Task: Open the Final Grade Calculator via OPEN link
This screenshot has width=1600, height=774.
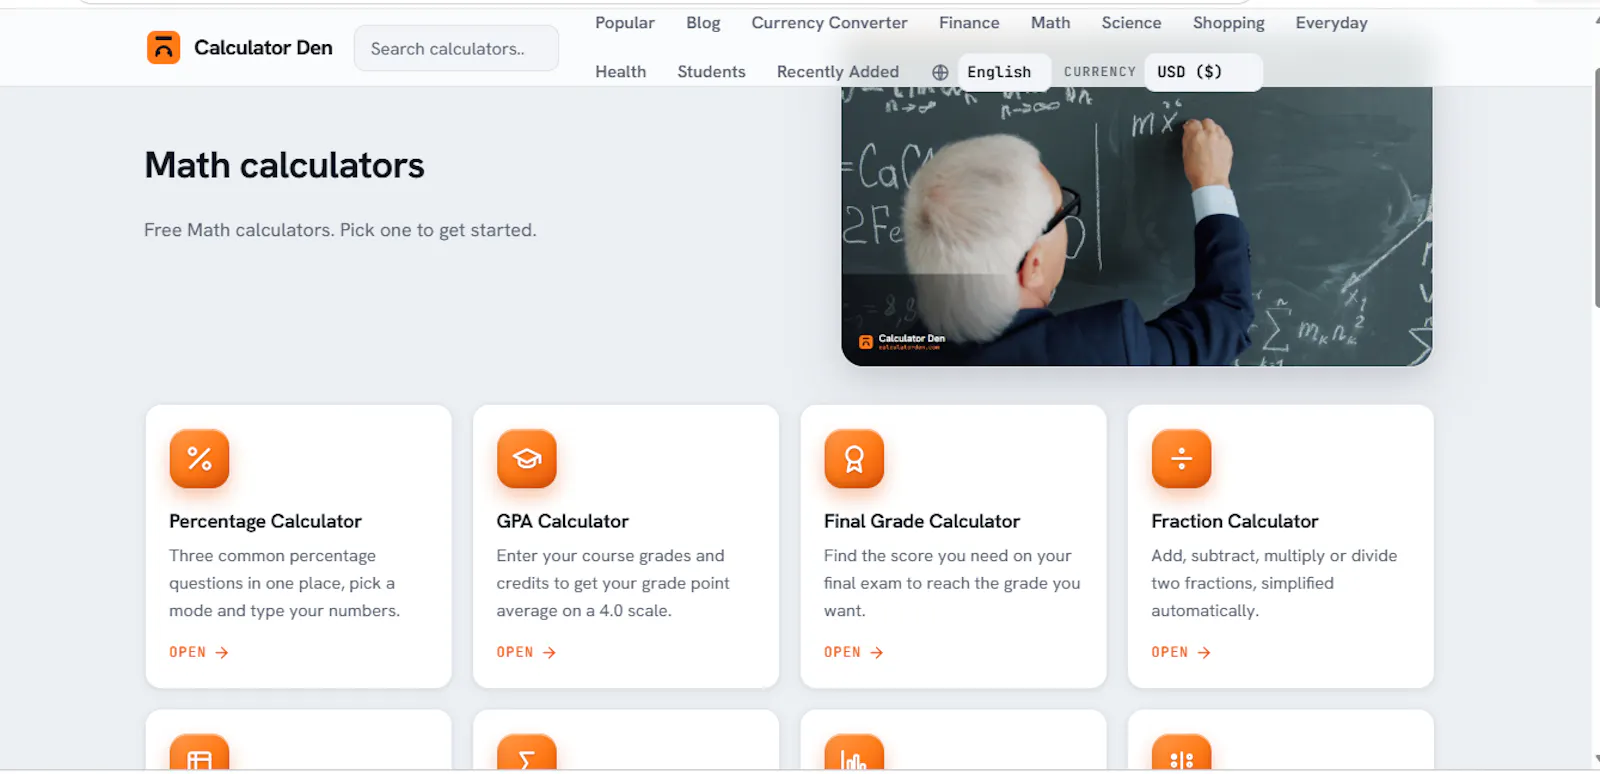Action: [854, 652]
